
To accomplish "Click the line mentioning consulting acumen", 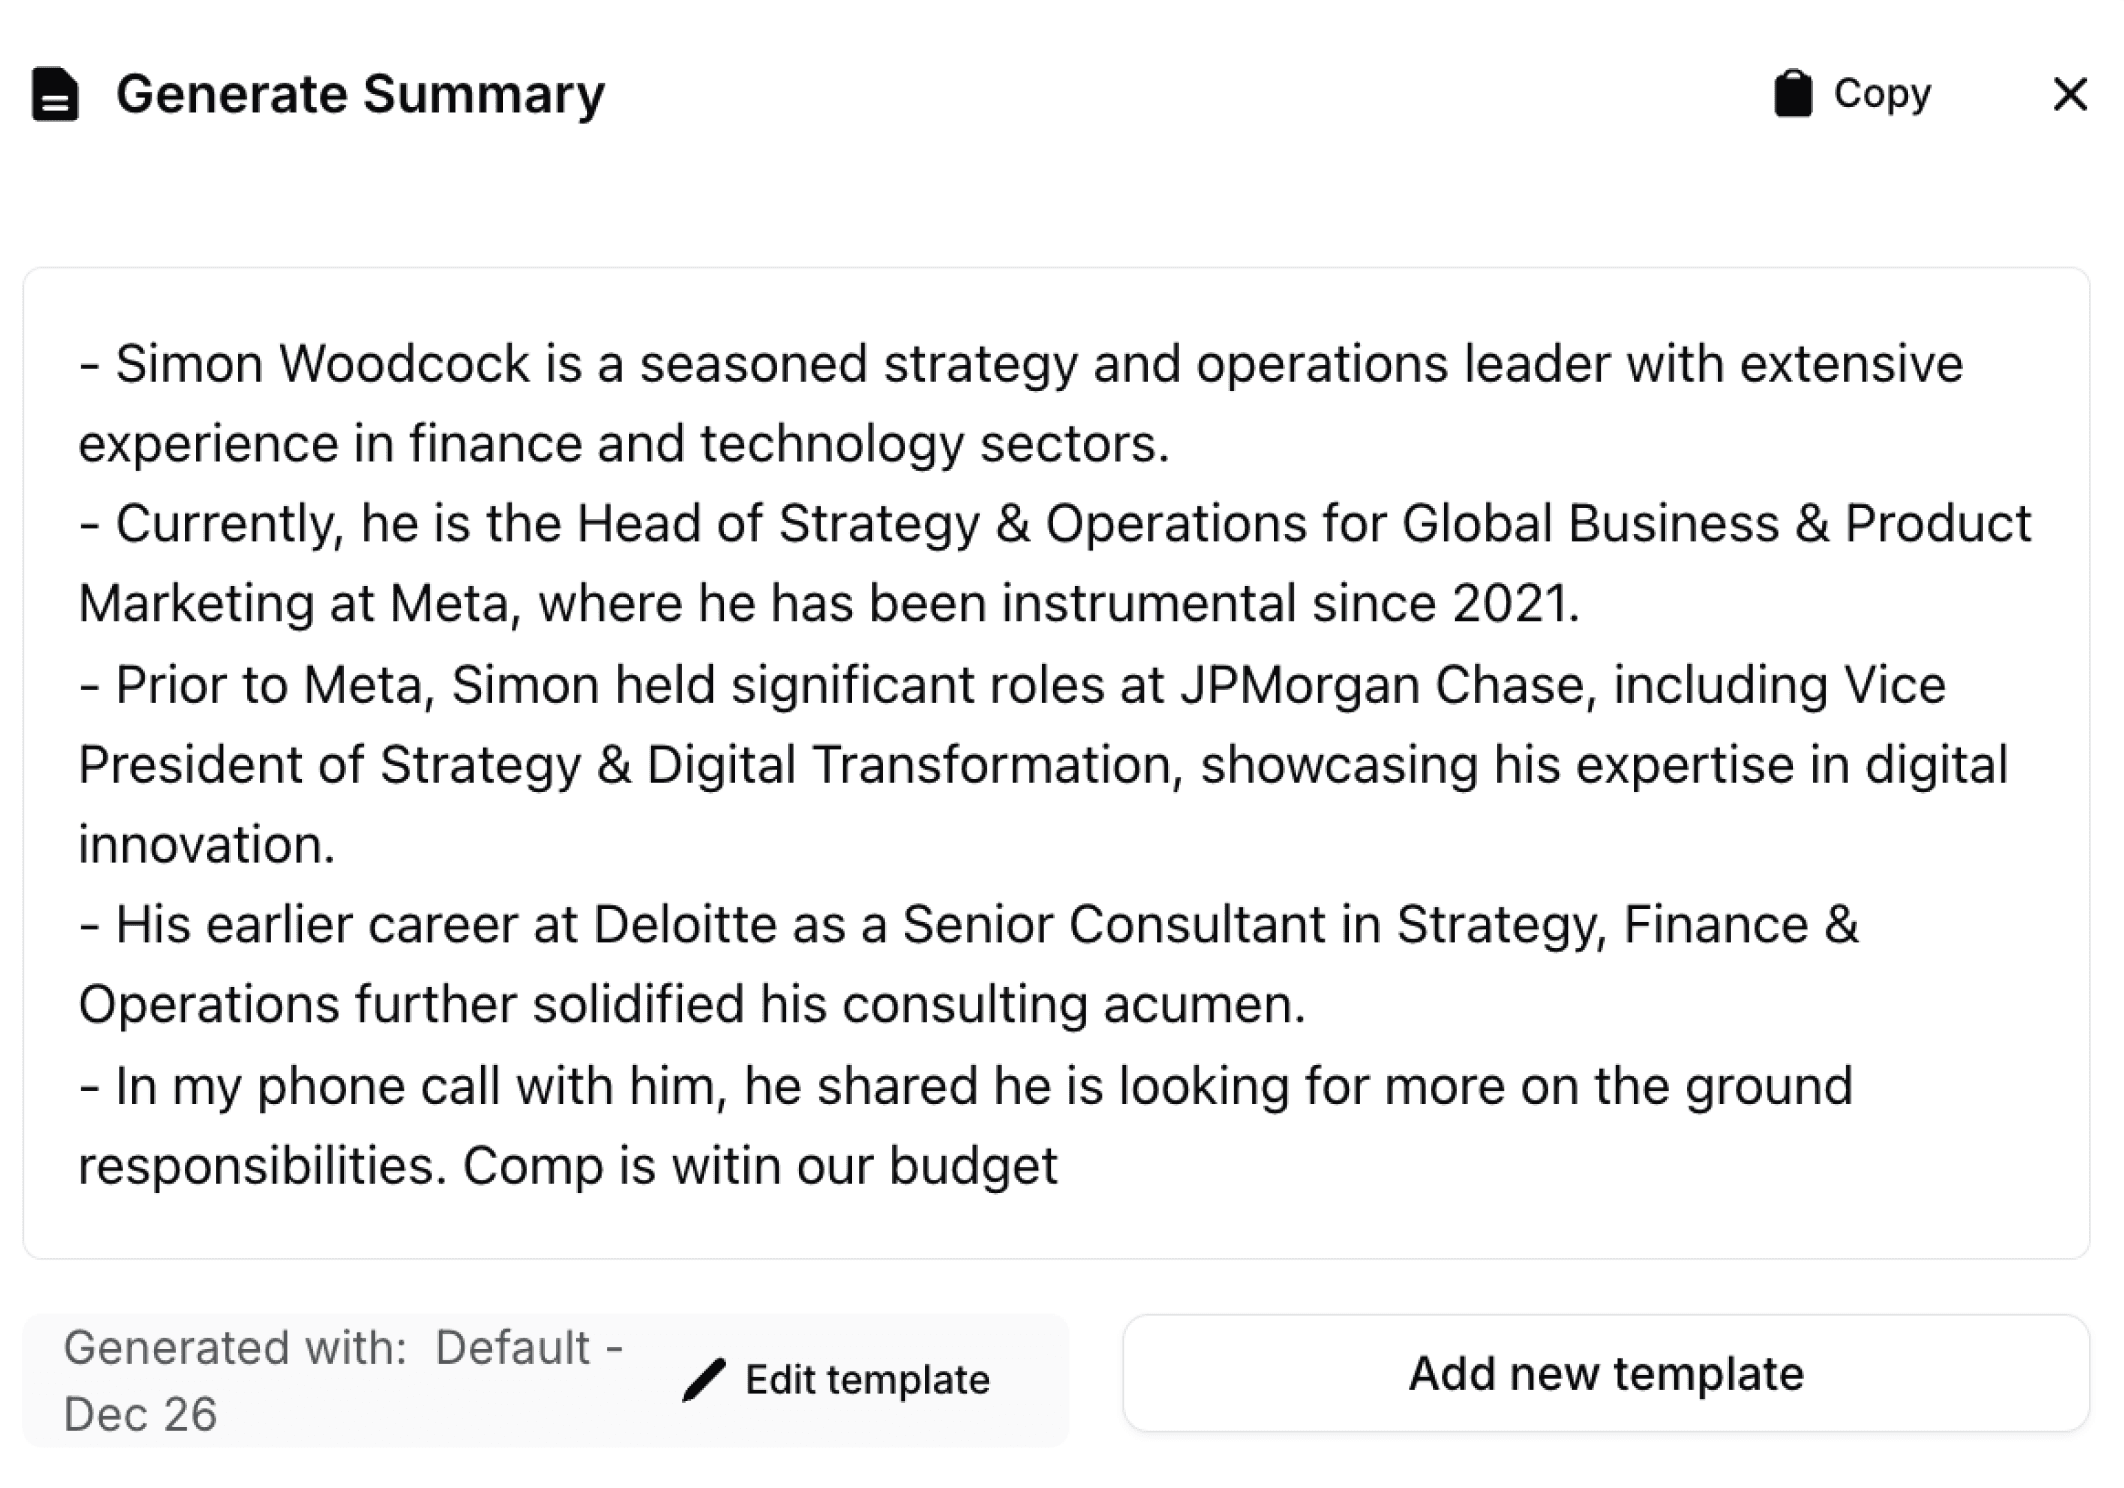I will click(692, 1004).
